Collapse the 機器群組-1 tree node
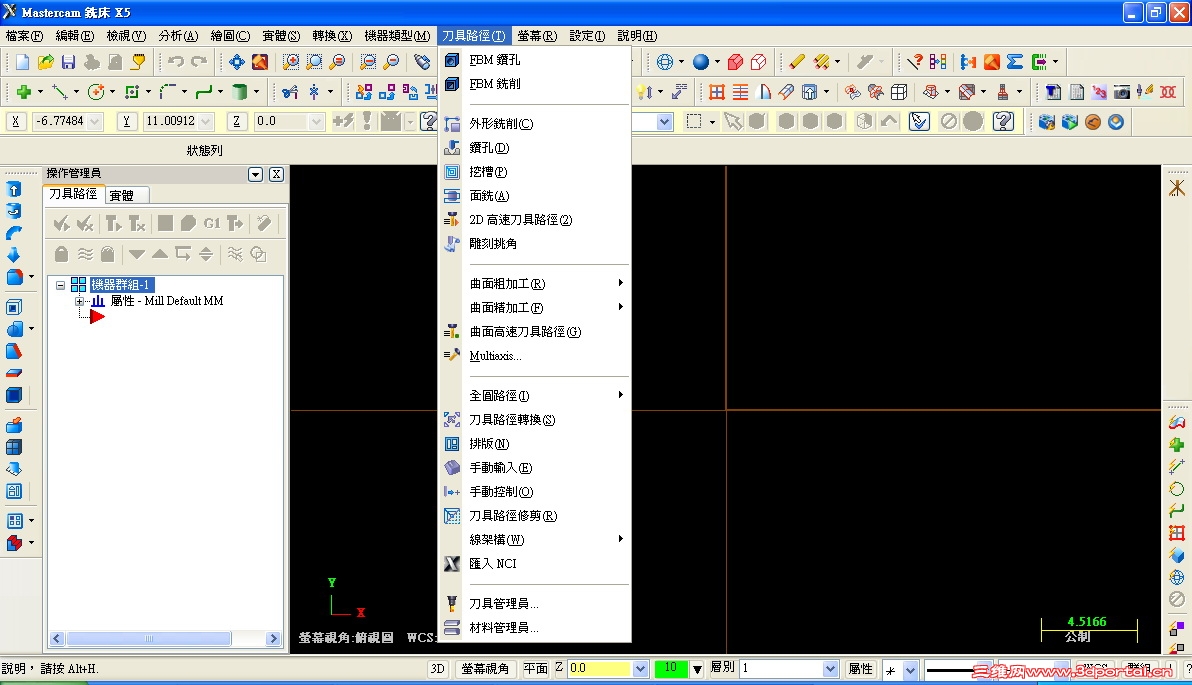 click(60, 285)
